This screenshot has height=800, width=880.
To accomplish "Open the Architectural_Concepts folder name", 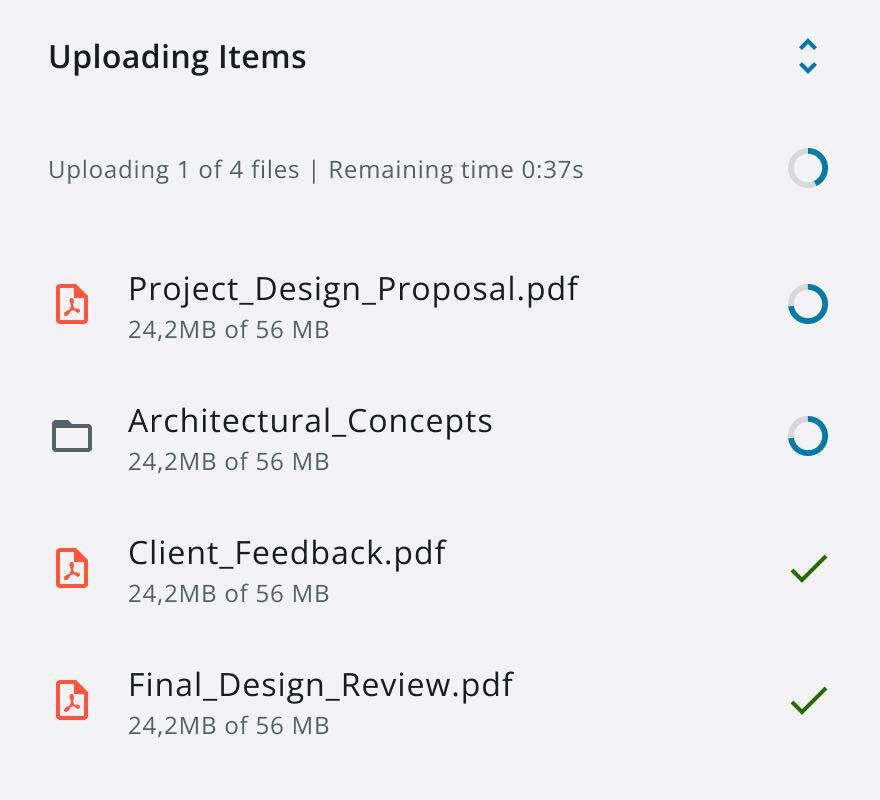I will [x=310, y=421].
